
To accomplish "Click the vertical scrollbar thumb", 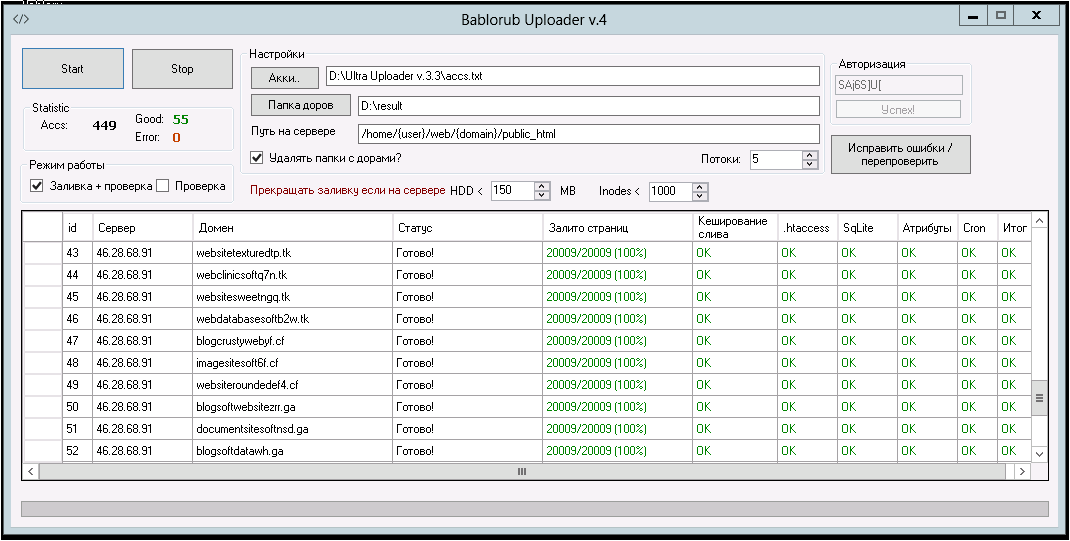I will tap(1039, 398).
